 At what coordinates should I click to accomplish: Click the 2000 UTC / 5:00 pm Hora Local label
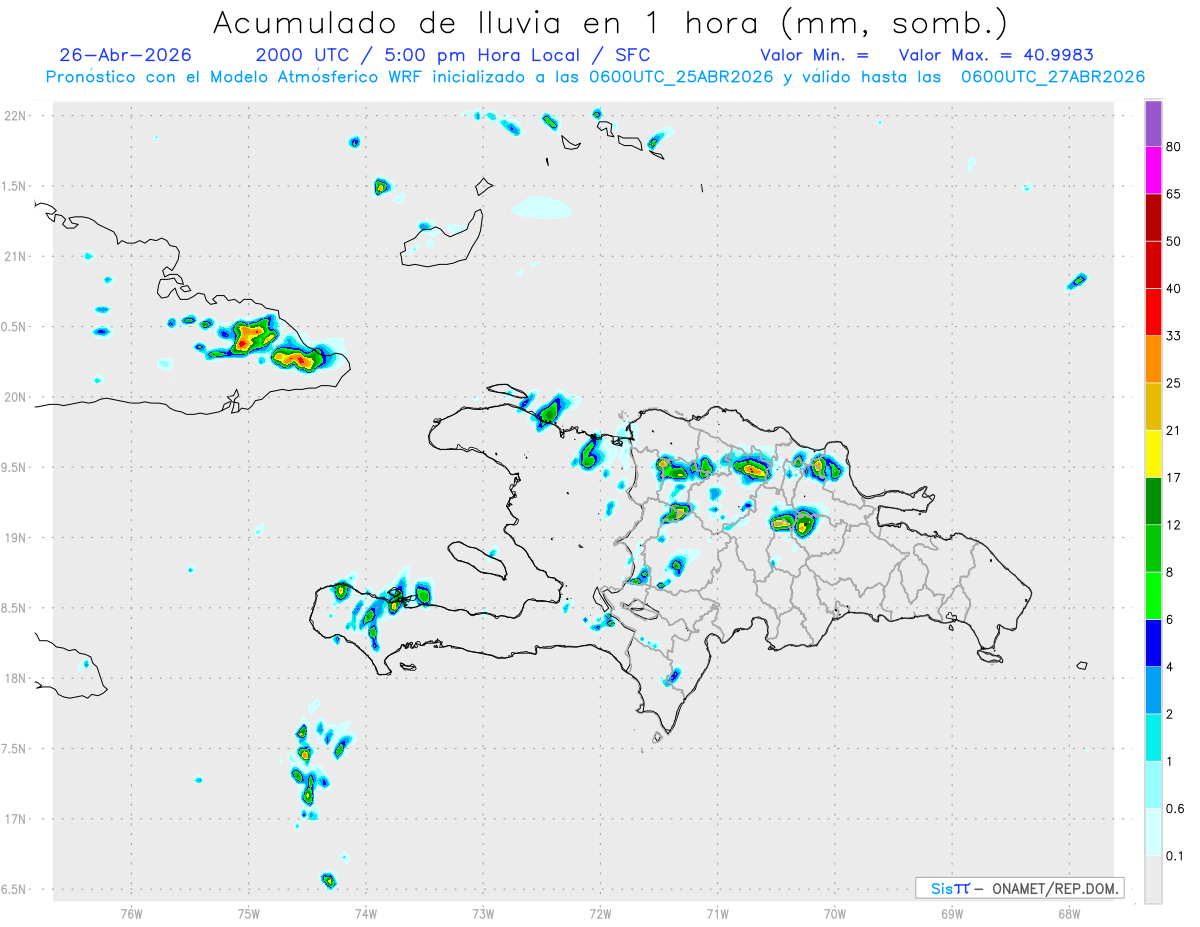point(423,55)
